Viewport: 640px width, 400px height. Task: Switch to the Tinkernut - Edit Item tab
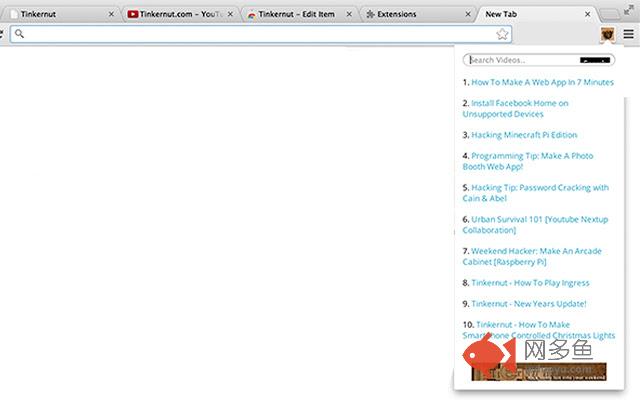[x=299, y=14]
